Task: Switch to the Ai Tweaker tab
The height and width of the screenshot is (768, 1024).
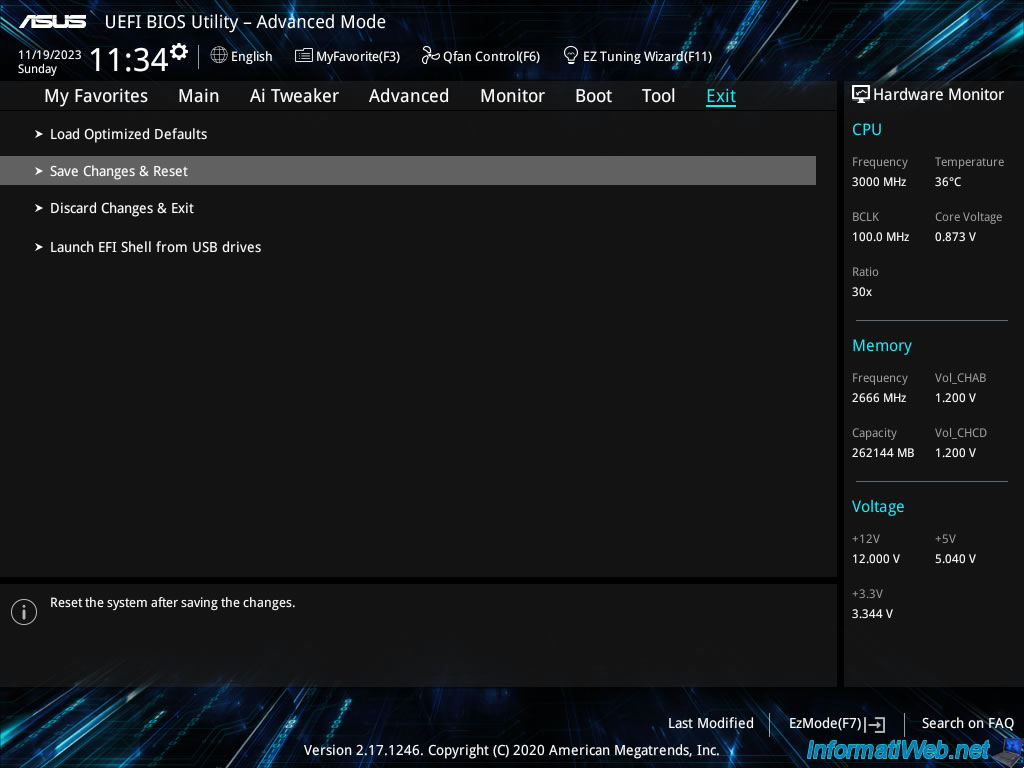Action: point(294,95)
